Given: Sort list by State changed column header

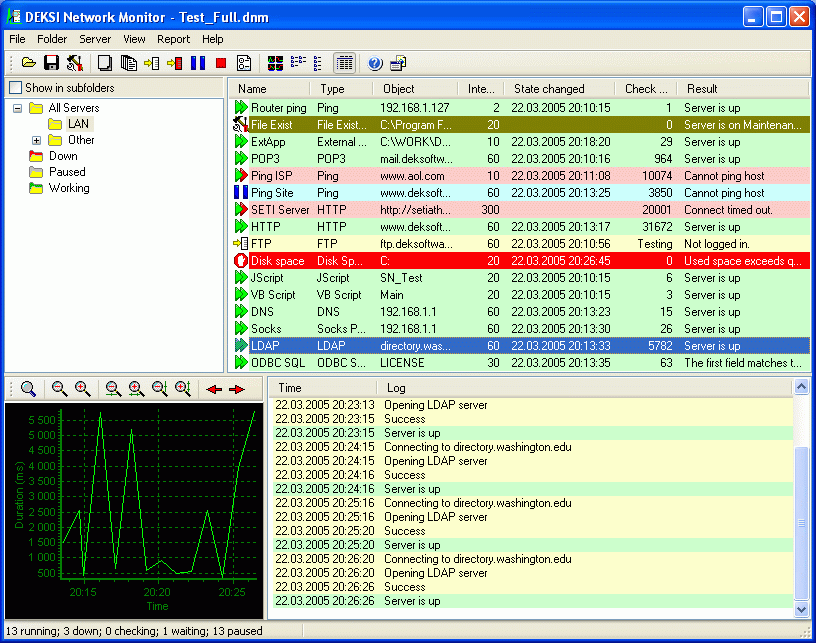Looking at the screenshot, I should [560, 89].
